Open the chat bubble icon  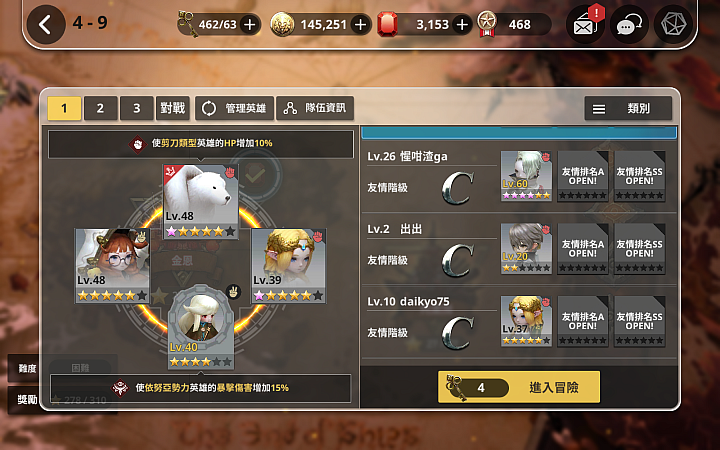[x=629, y=24]
